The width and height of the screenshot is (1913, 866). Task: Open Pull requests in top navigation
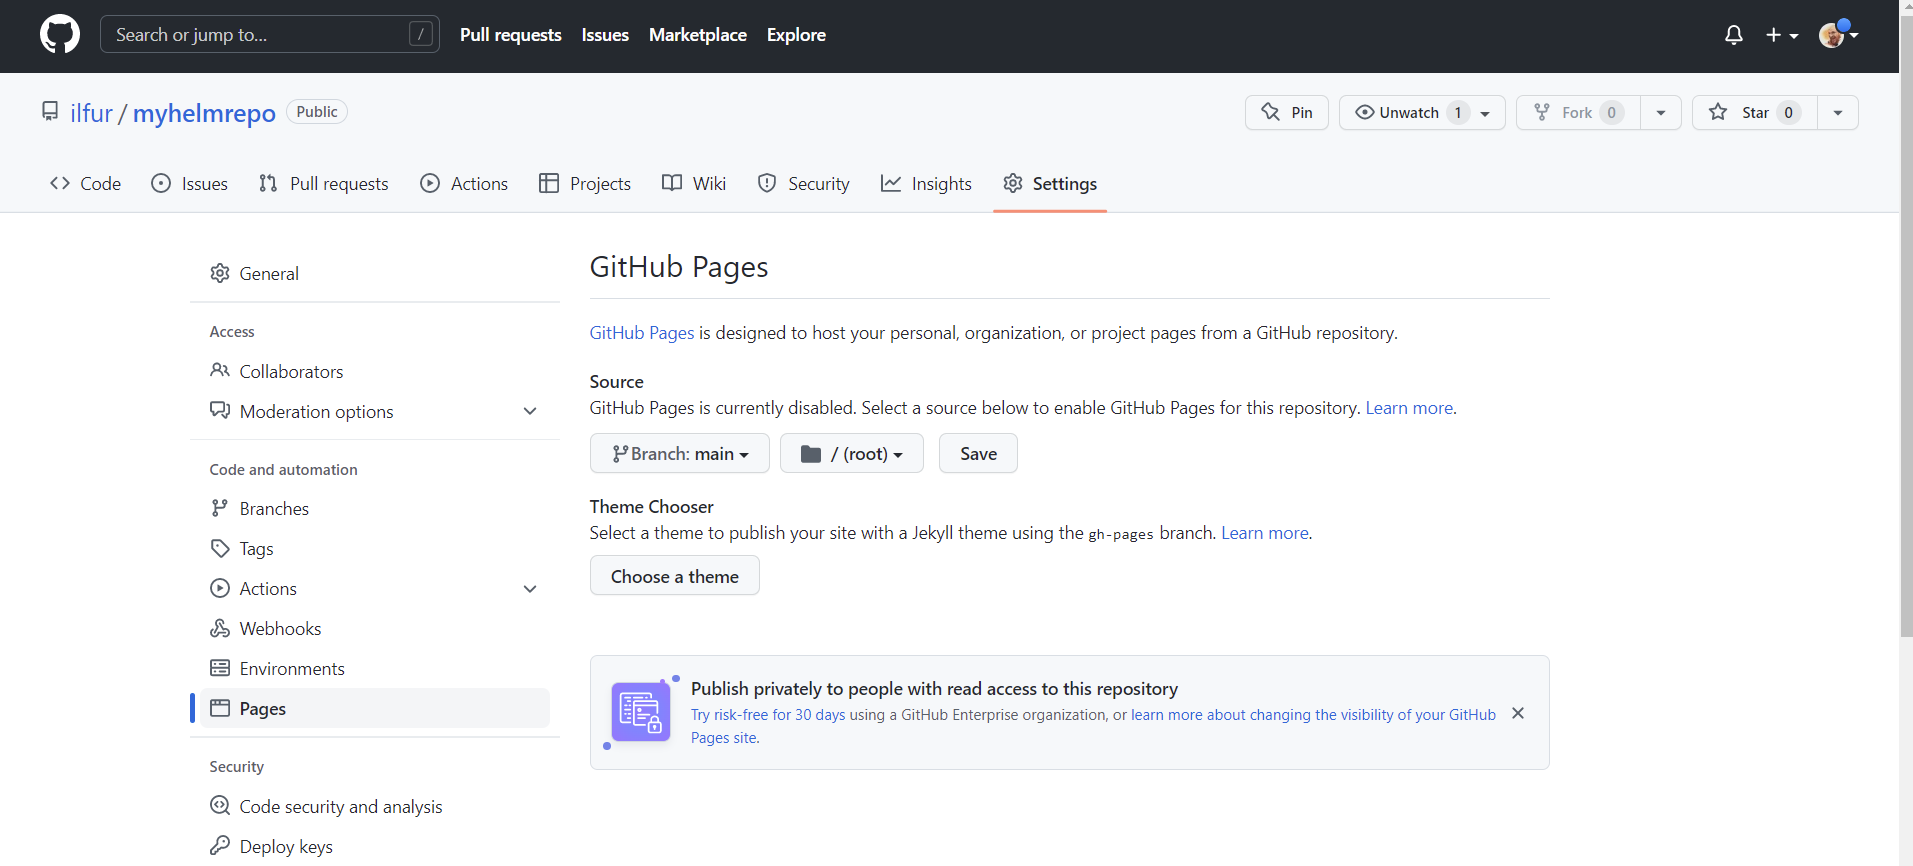coord(511,35)
